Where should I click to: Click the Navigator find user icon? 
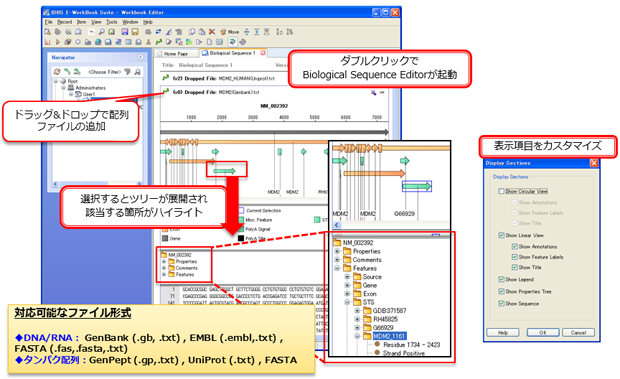[x=137, y=72]
